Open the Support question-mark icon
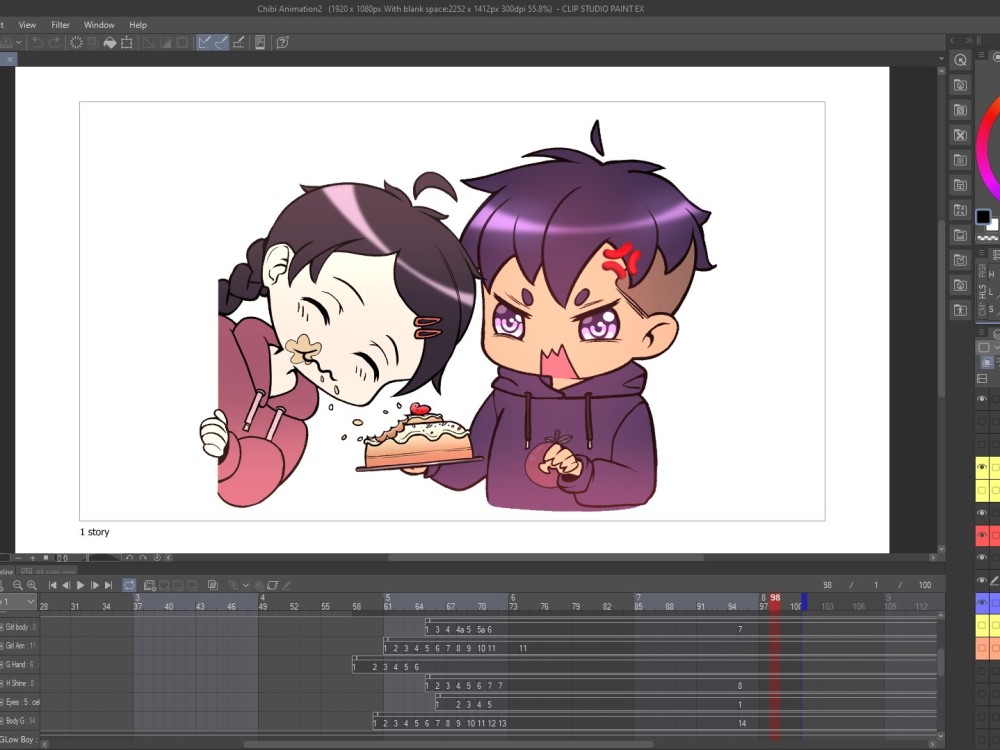Image resolution: width=1000 pixels, height=750 pixels. tap(283, 43)
